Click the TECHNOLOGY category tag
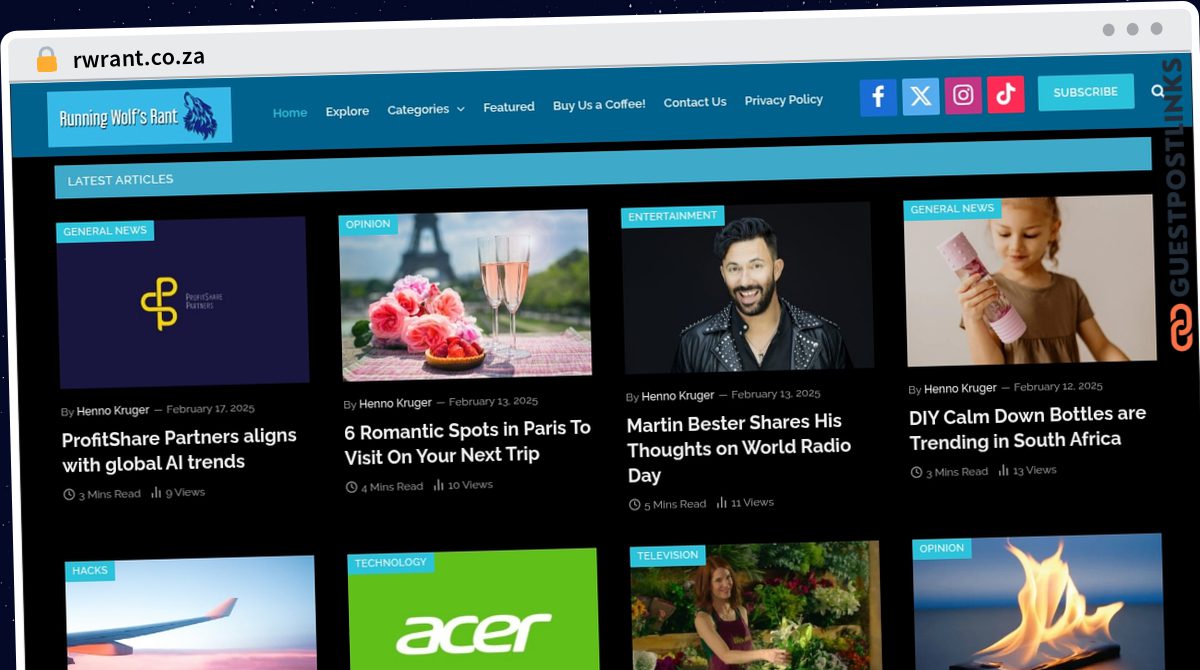Screen dimensions: 1200x670 coord(391,563)
